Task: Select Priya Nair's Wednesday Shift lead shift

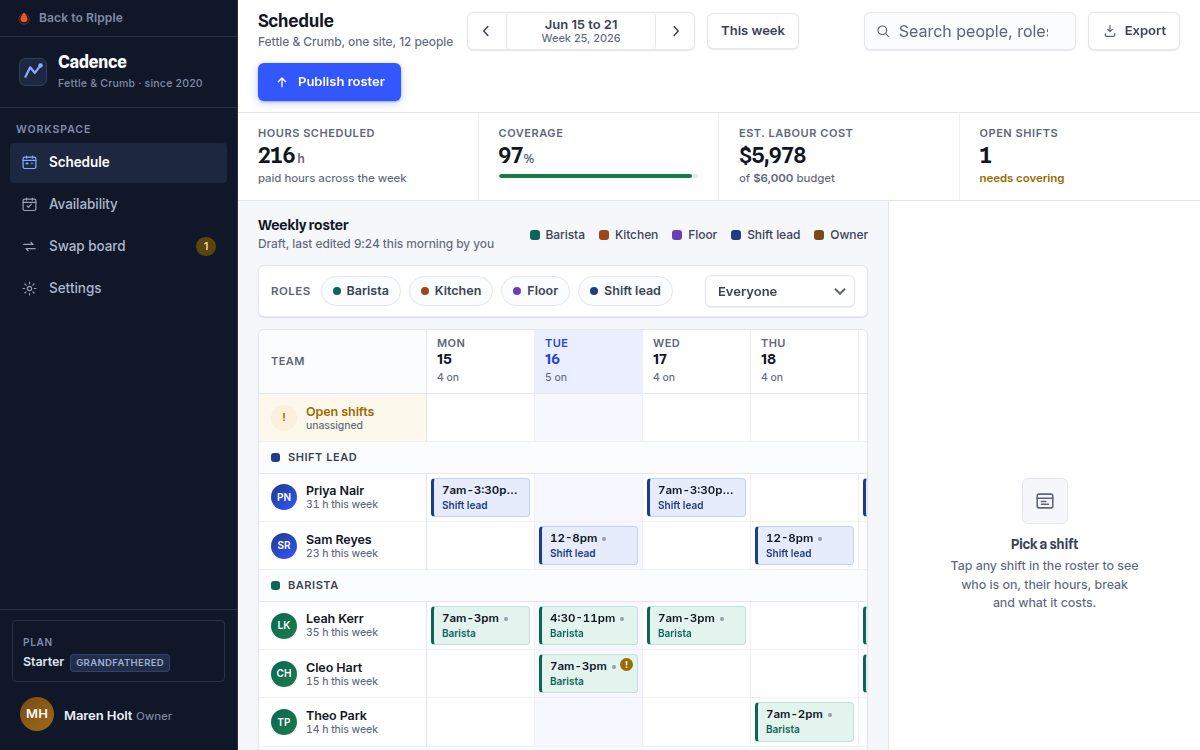Action: 696,497
